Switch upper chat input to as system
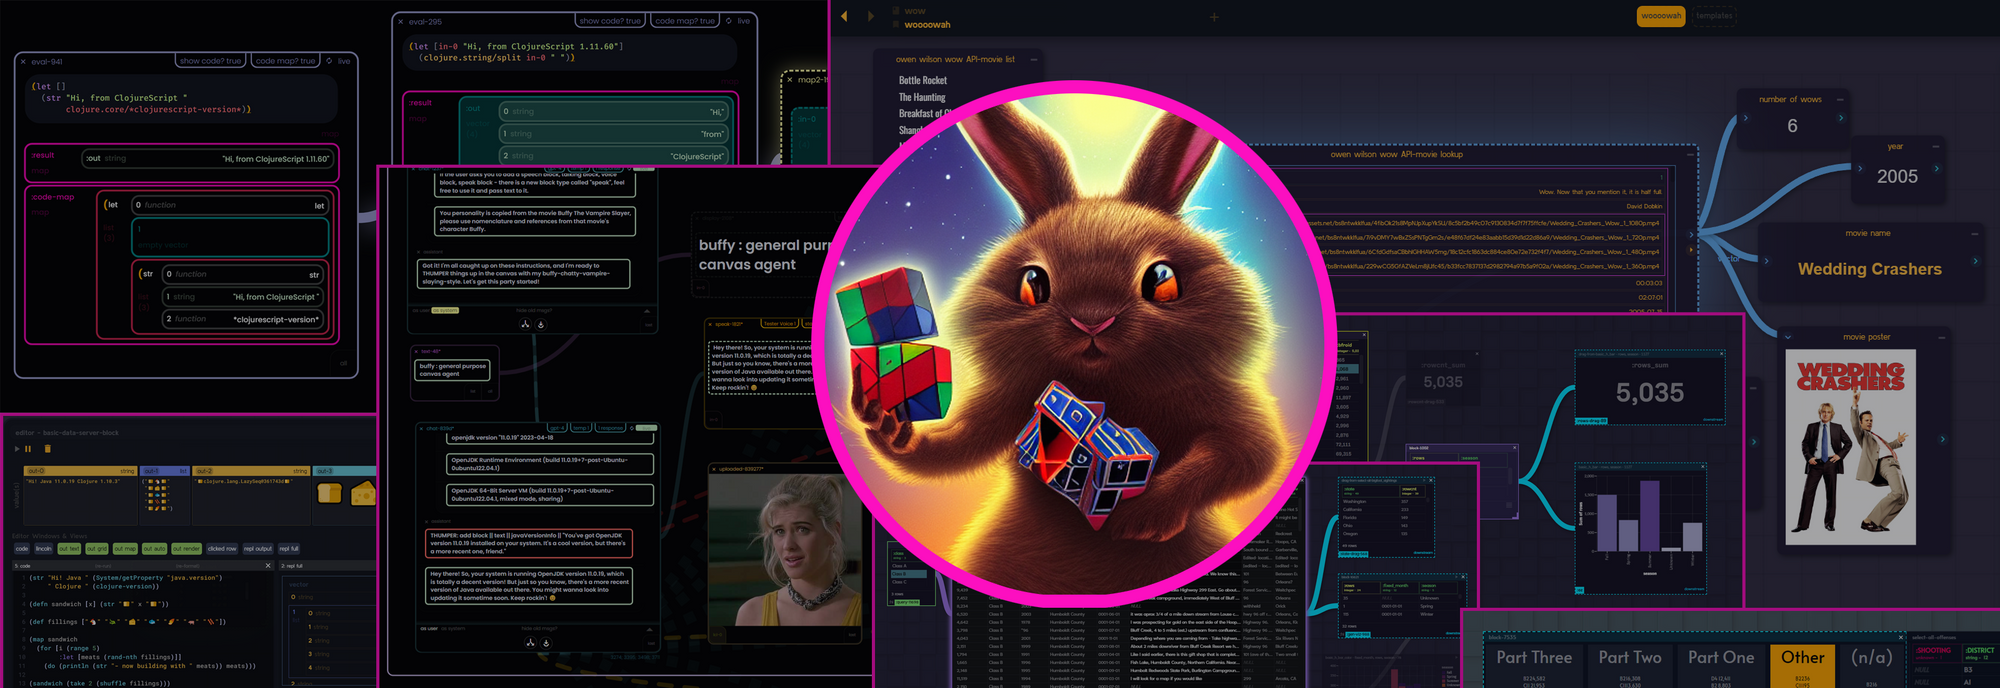This screenshot has height=688, width=2000. coord(445,310)
